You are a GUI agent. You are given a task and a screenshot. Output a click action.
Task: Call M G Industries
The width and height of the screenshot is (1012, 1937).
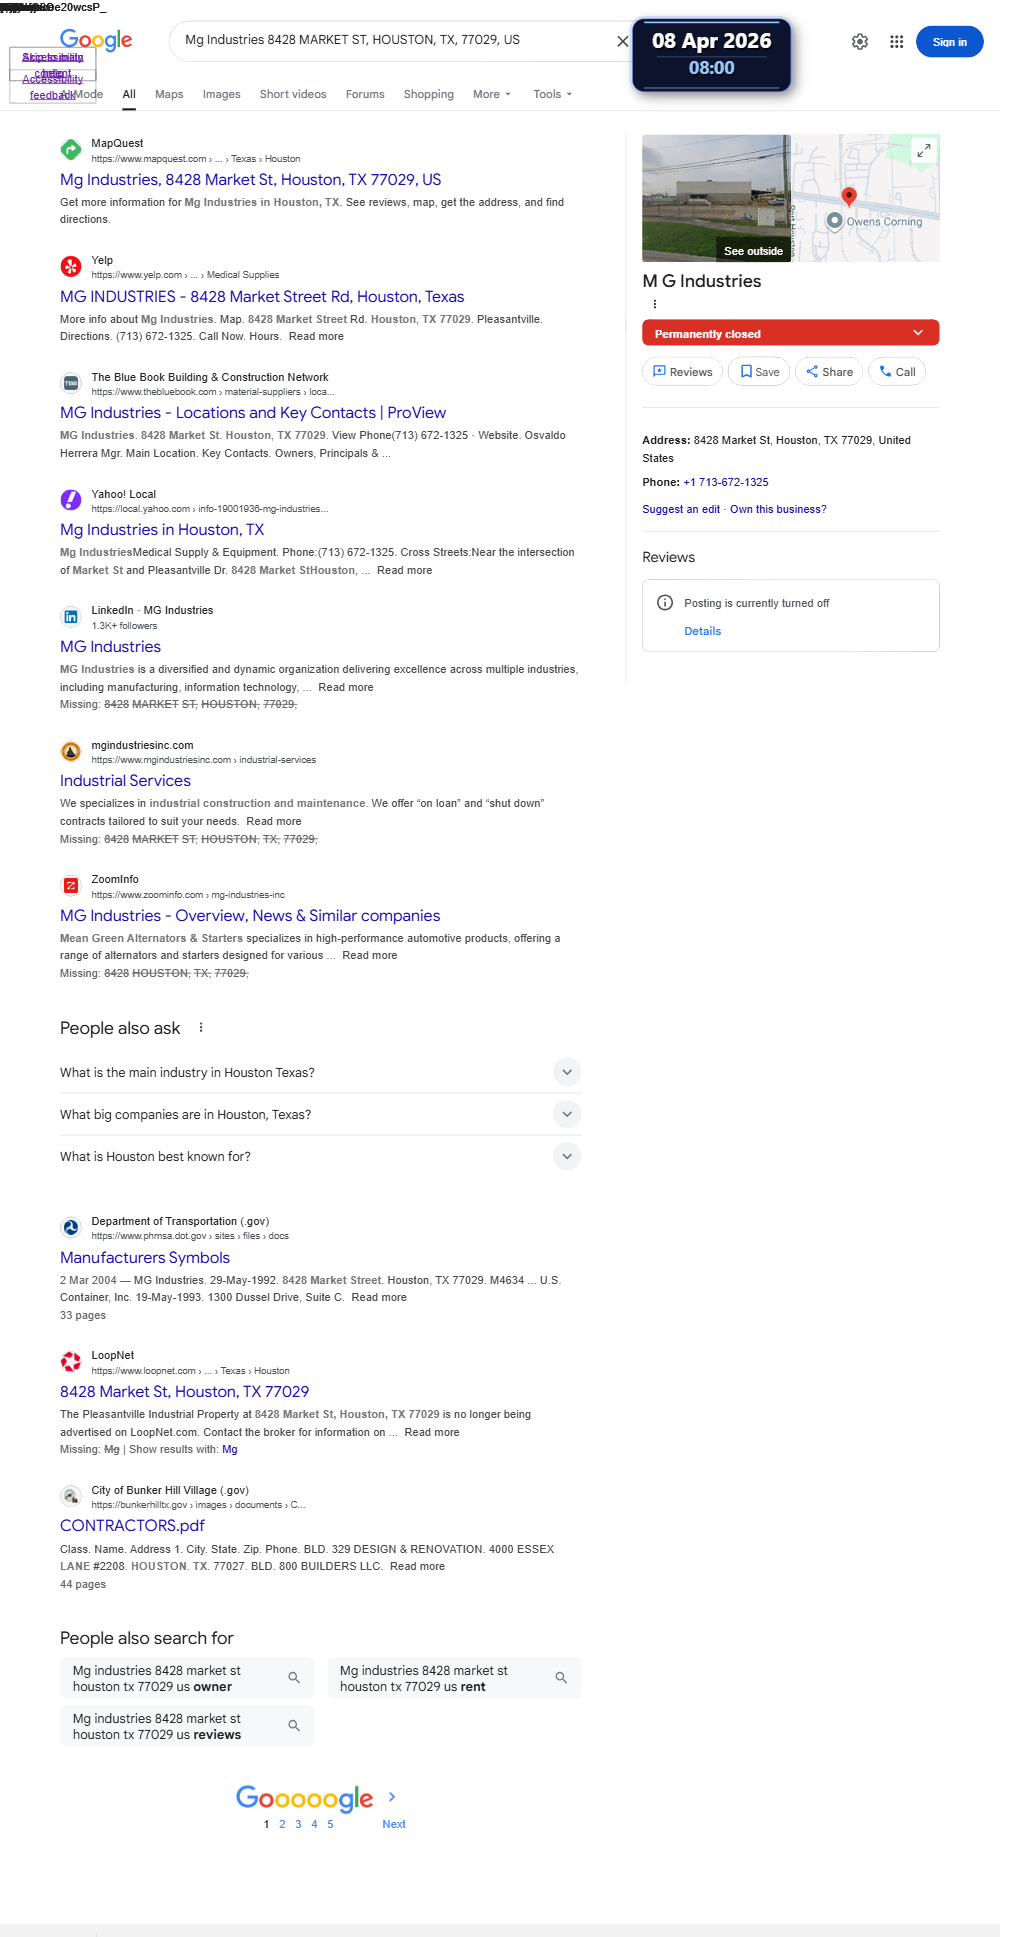(897, 372)
